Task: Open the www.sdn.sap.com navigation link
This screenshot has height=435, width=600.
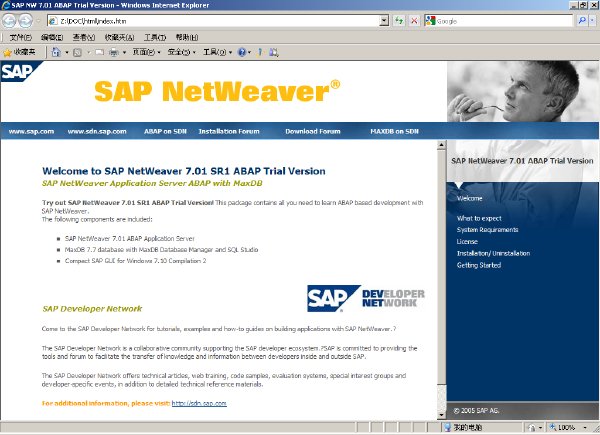Action: coord(97,131)
